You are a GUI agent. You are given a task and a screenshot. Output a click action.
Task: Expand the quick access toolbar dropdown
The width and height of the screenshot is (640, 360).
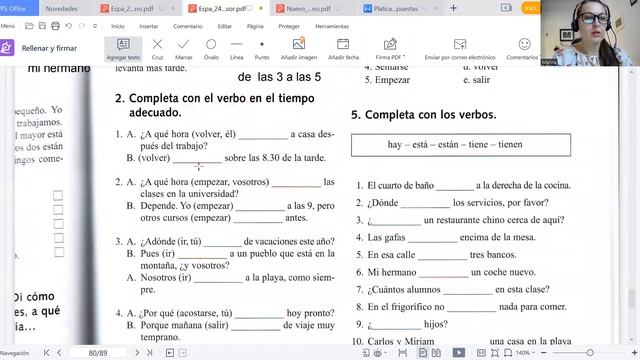coord(95,26)
